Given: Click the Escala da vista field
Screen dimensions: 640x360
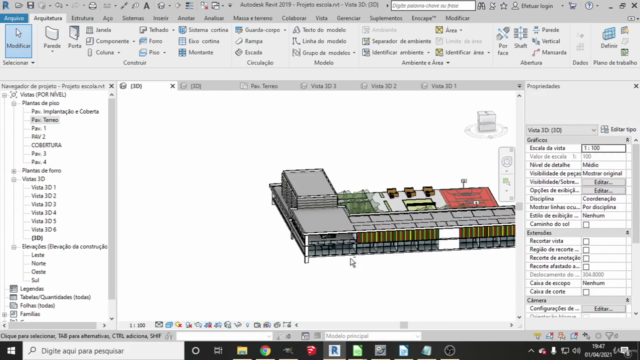Looking at the screenshot, I should click(x=604, y=148).
